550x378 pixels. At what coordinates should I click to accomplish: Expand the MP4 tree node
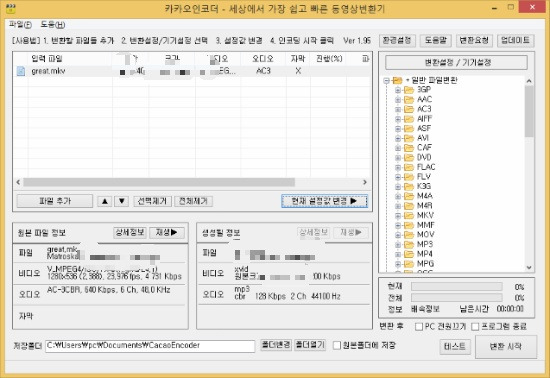click(x=398, y=254)
